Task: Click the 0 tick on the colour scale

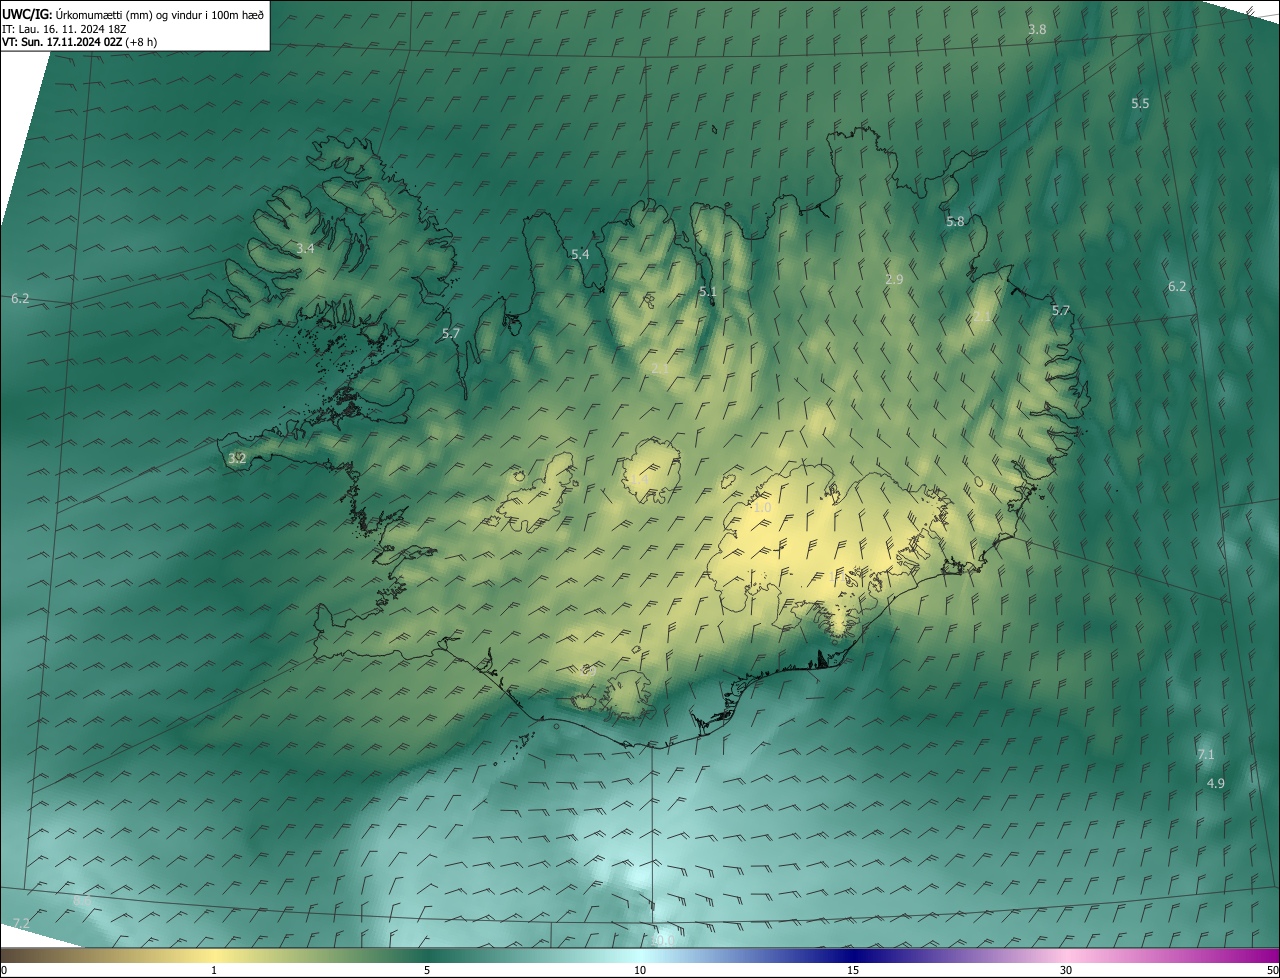Action: [4, 970]
